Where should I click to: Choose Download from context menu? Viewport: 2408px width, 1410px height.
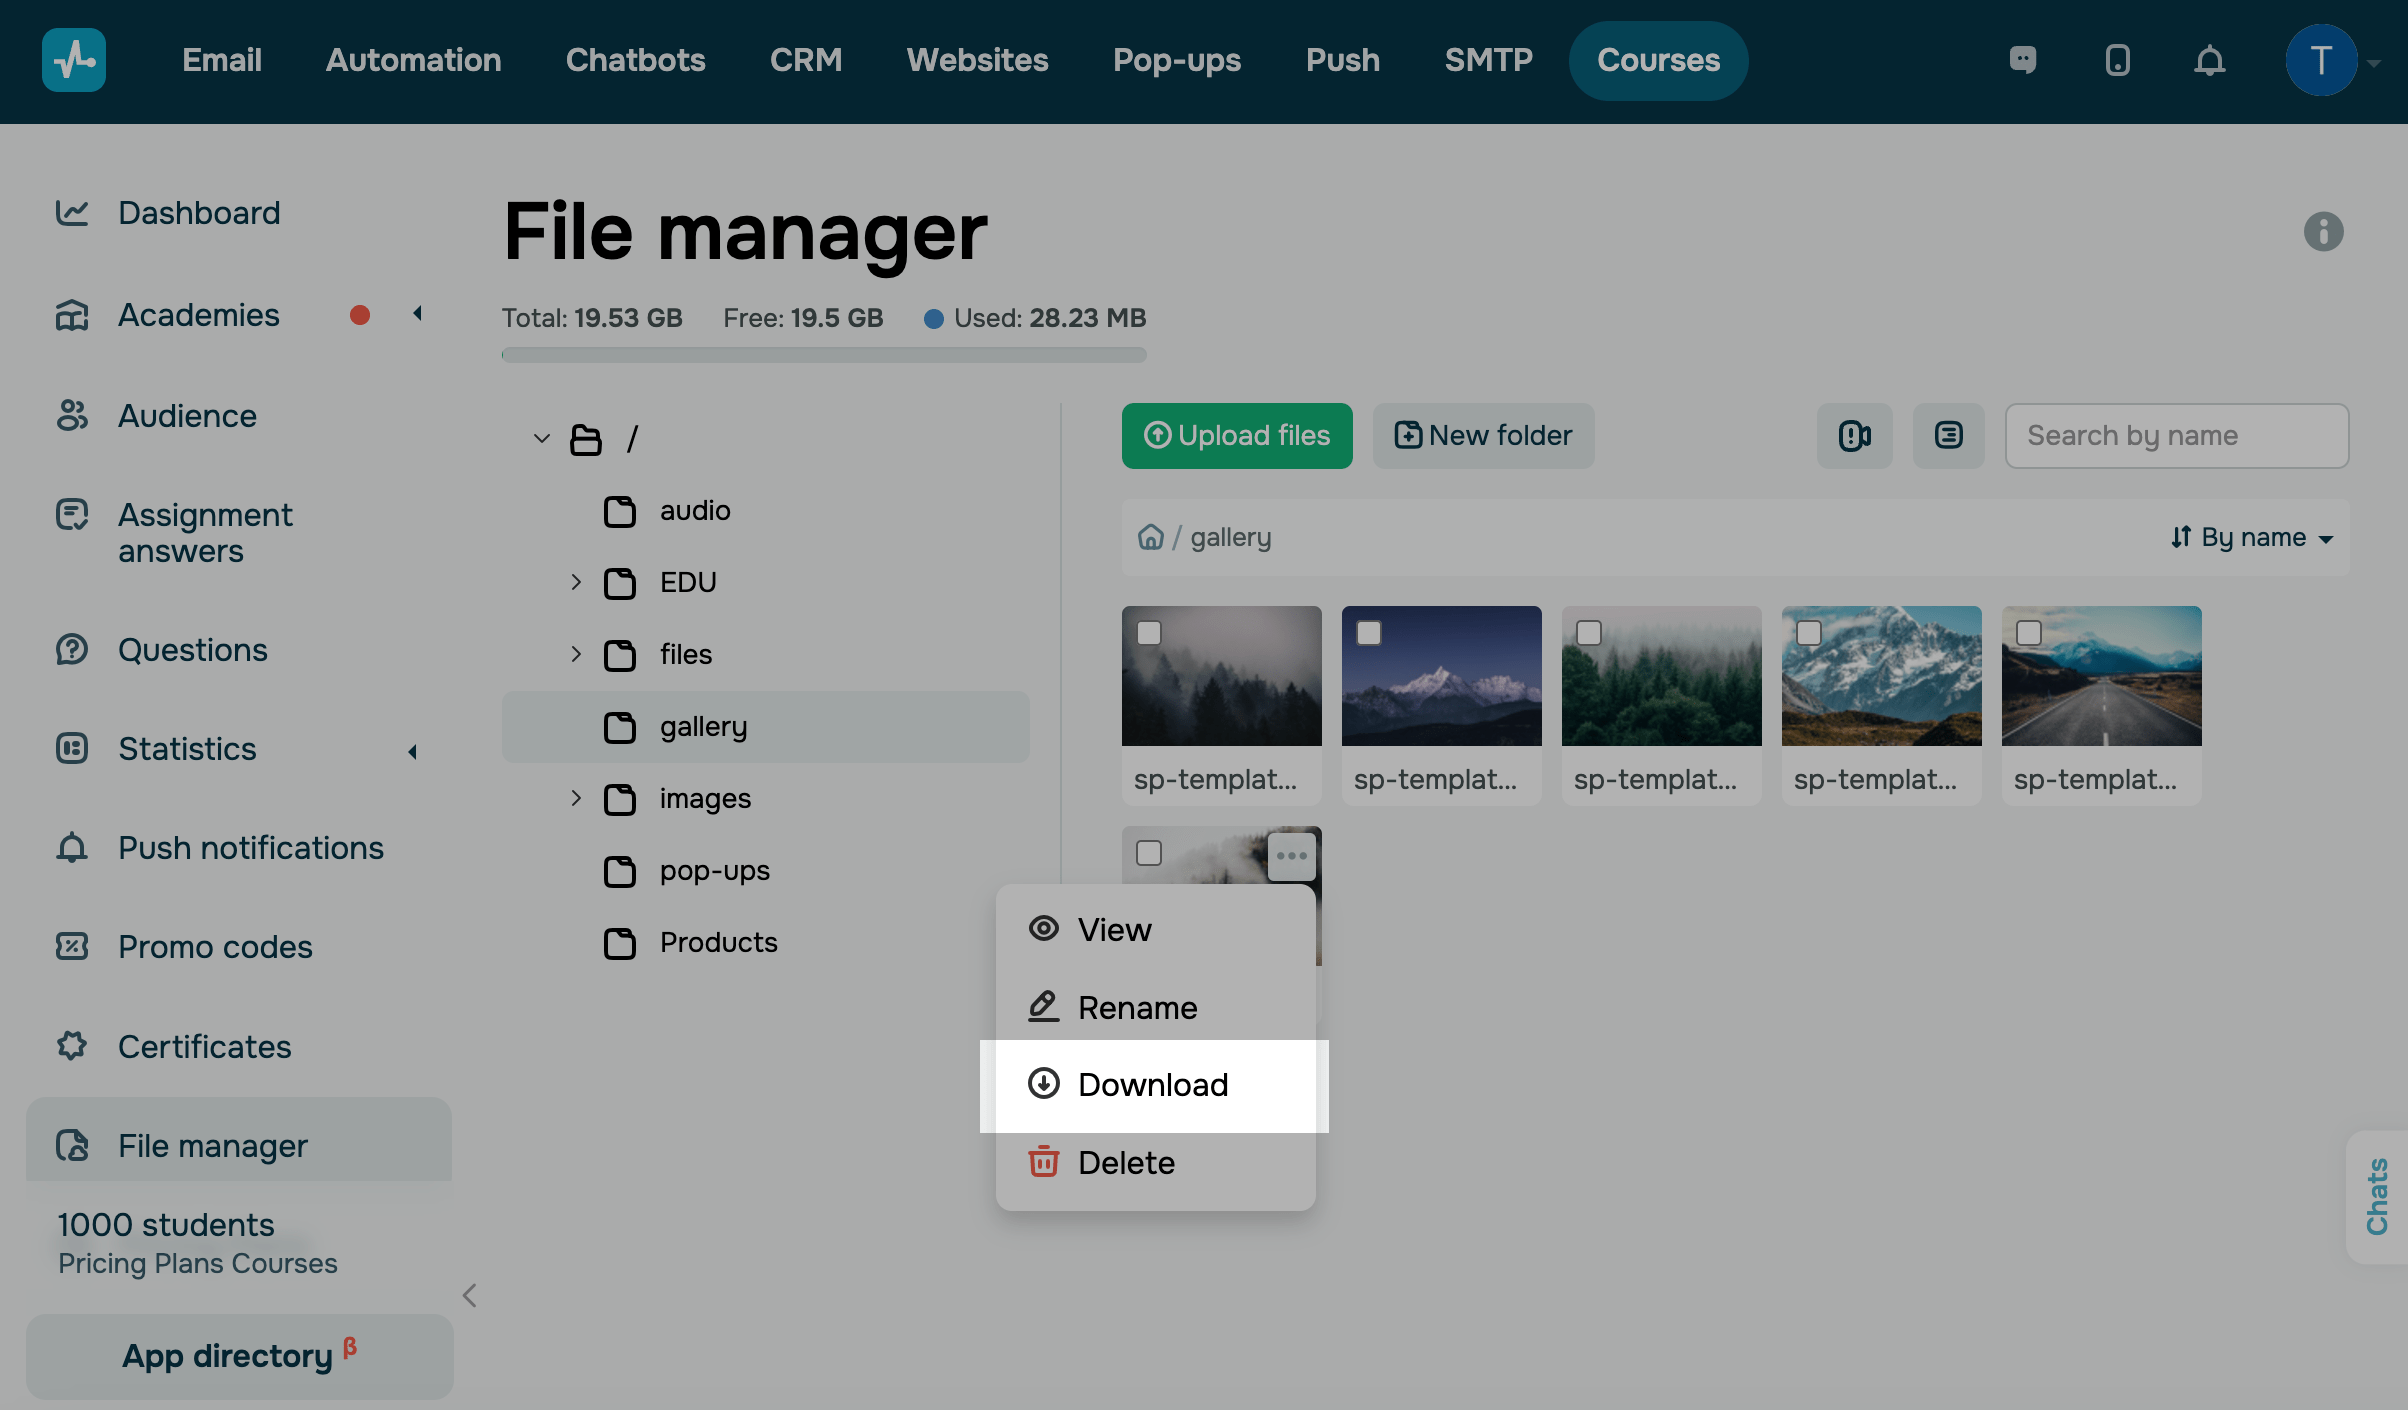click(1153, 1085)
